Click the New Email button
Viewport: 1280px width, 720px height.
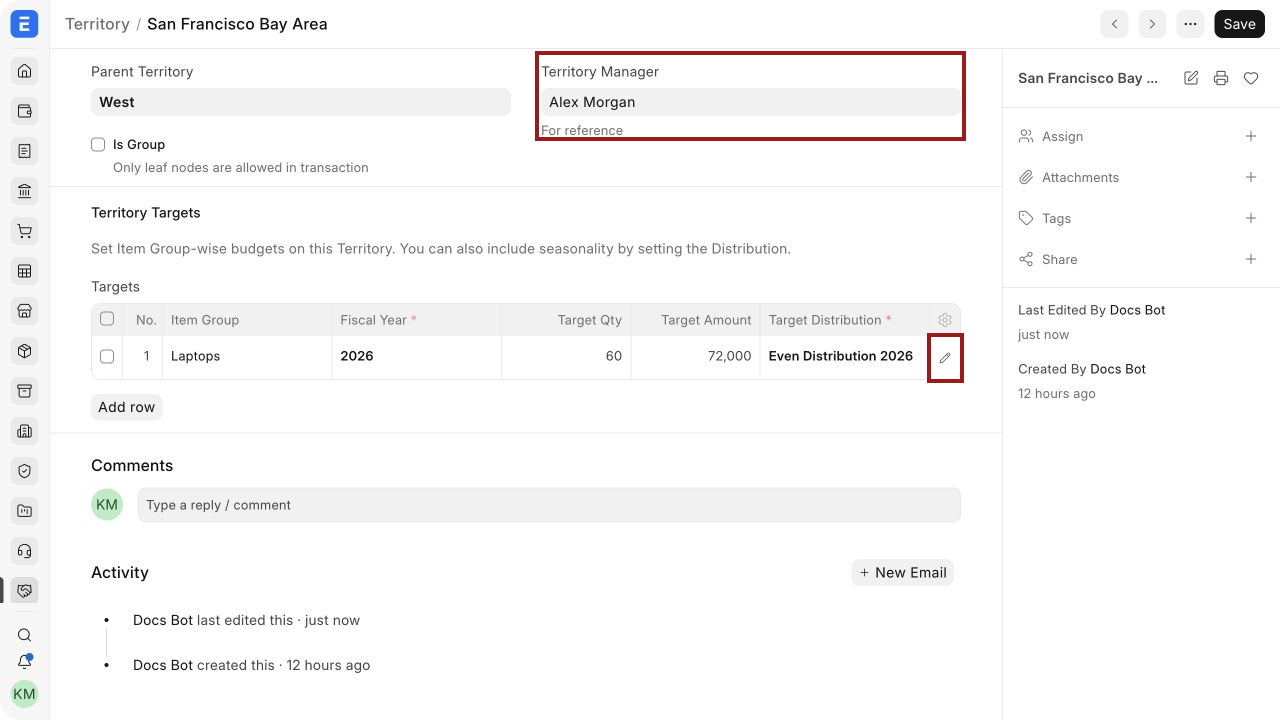pos(903,572)
